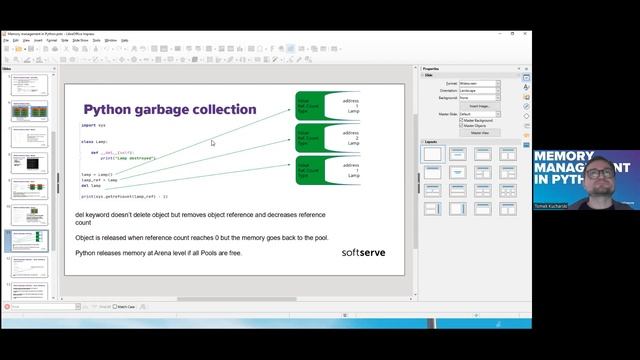The height and width of the screenshot is (360, 640).
Task: Open the Slide Transition deck in sidebar
Action: point(526,126)
